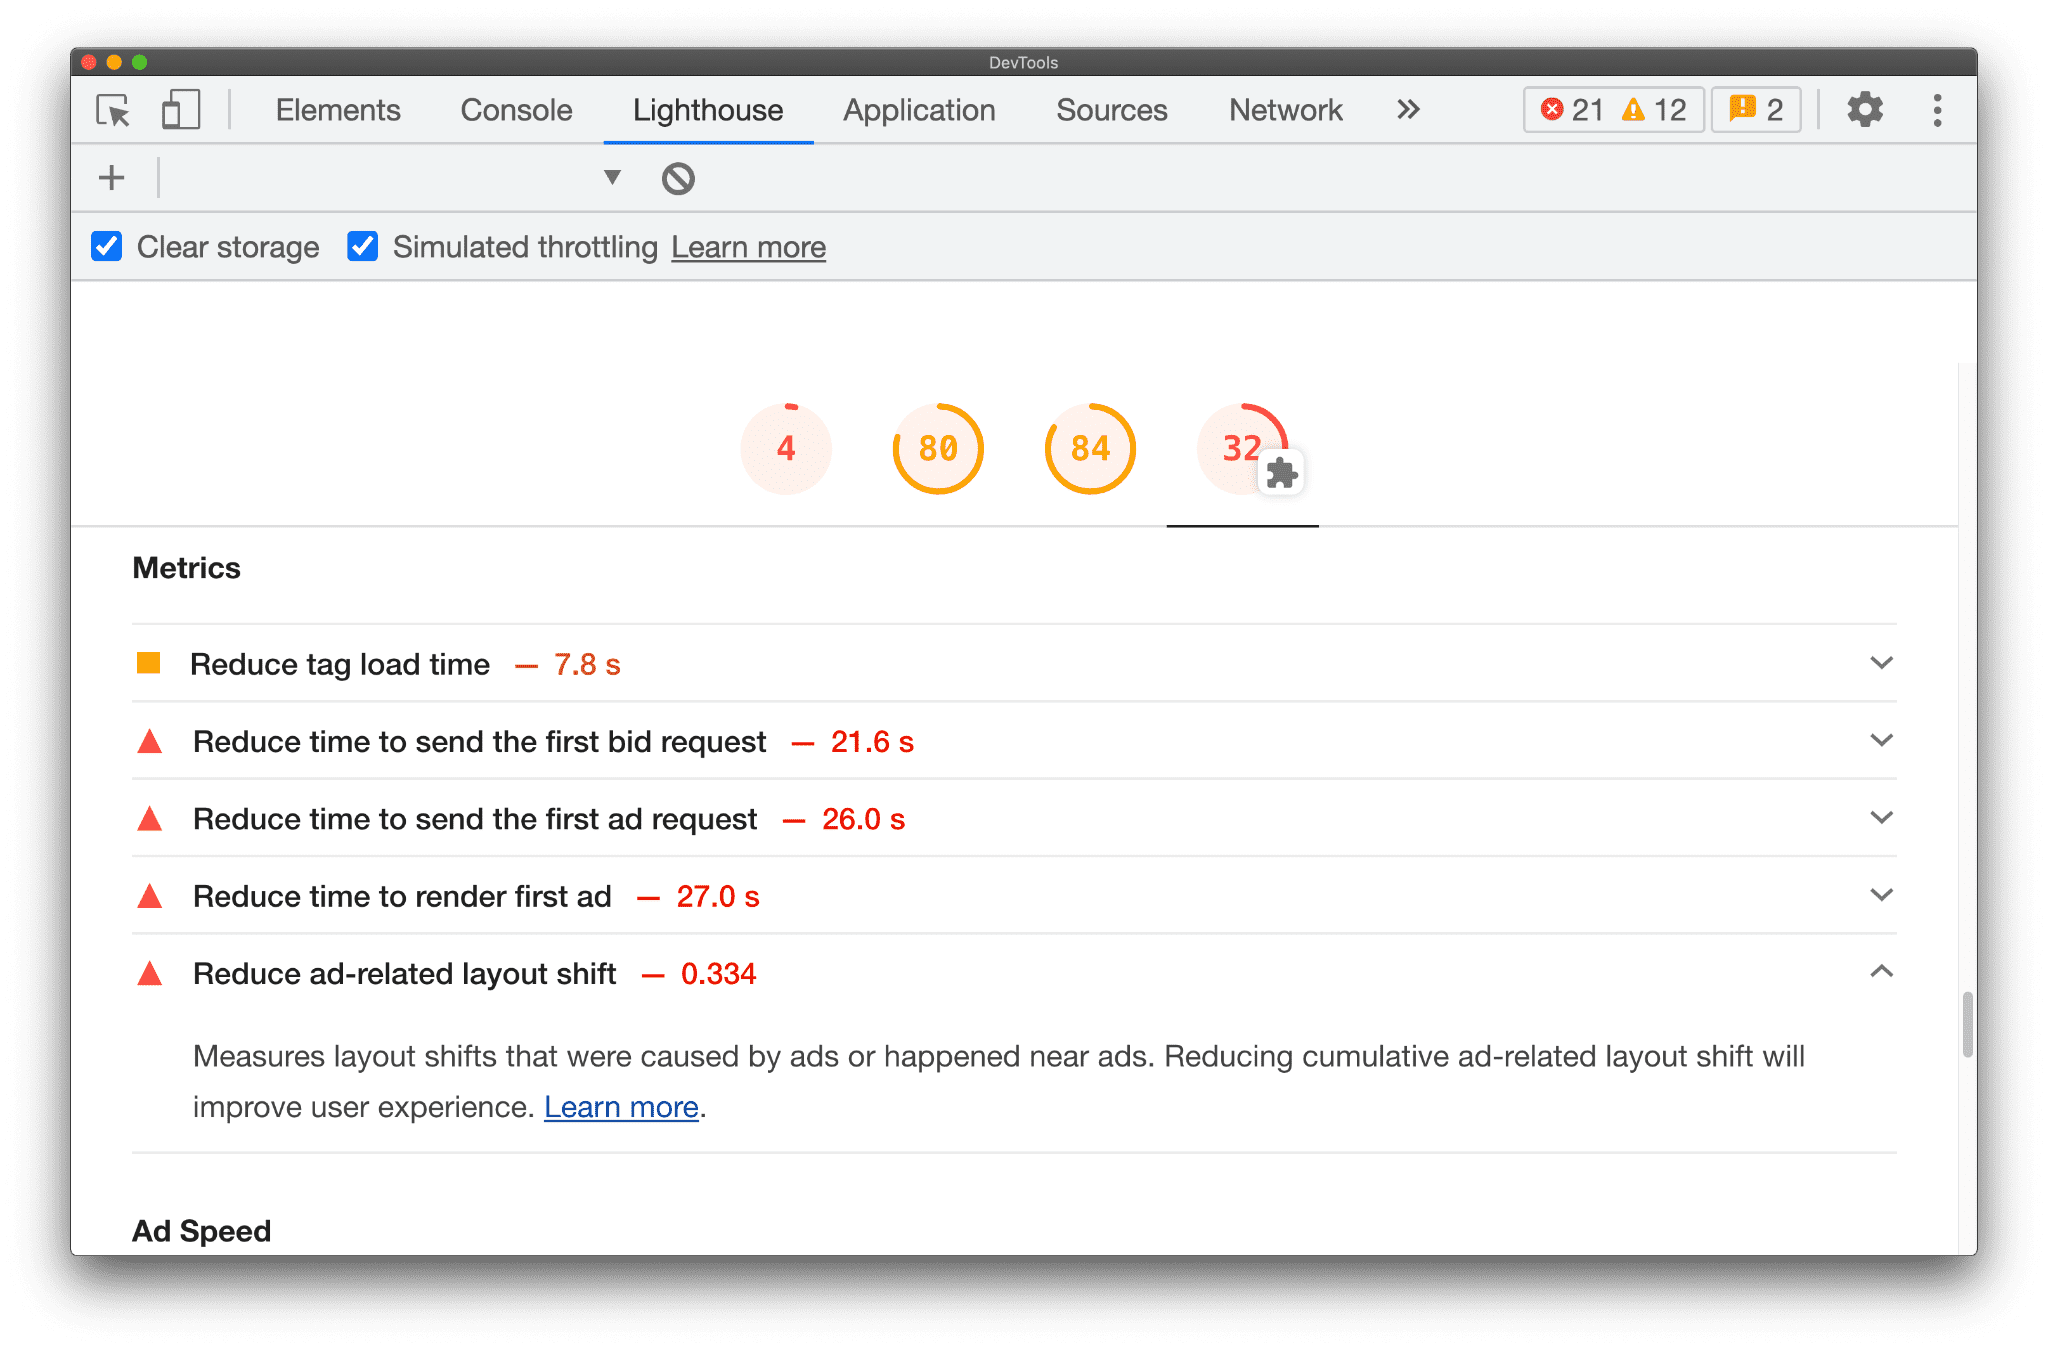Click the score circle showing 4
Viewport: 2048px width, 1349px height.
click(784, 446)
